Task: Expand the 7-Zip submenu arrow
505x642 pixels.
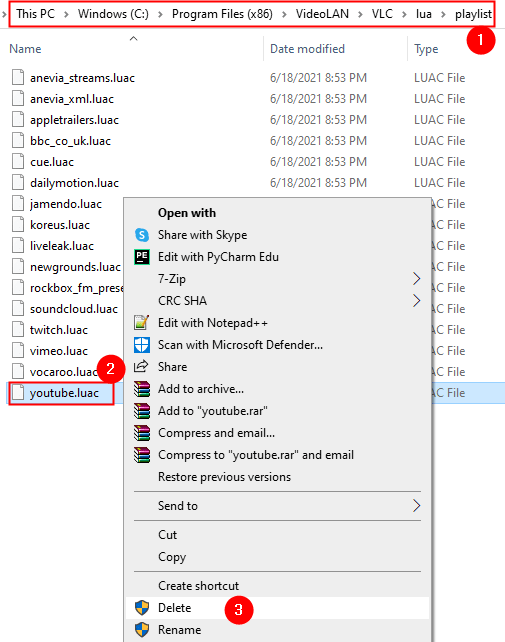Action: (417, 279)
